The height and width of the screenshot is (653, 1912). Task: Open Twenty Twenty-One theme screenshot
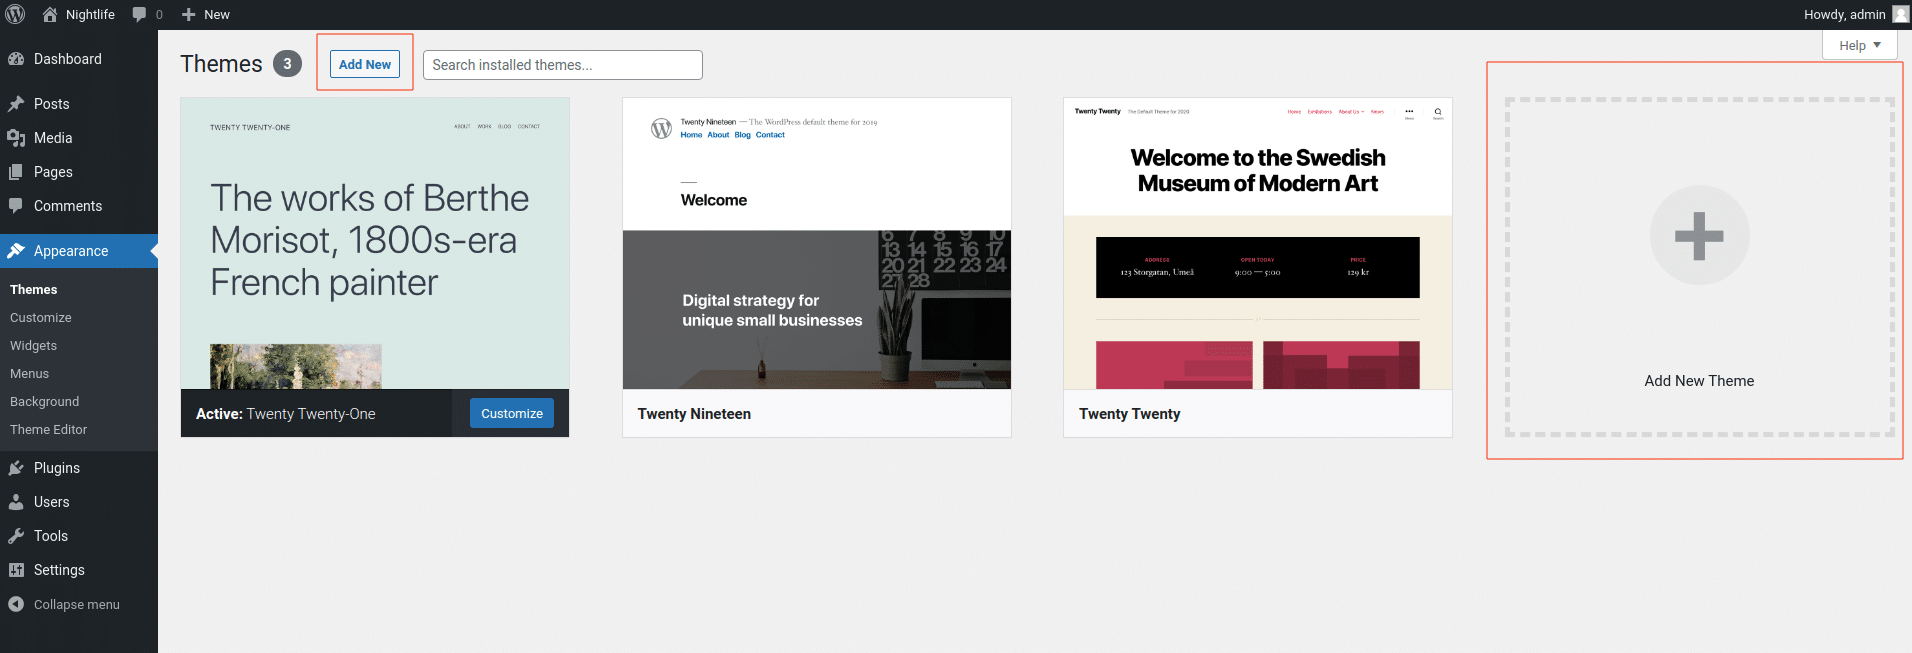point(375,243)
